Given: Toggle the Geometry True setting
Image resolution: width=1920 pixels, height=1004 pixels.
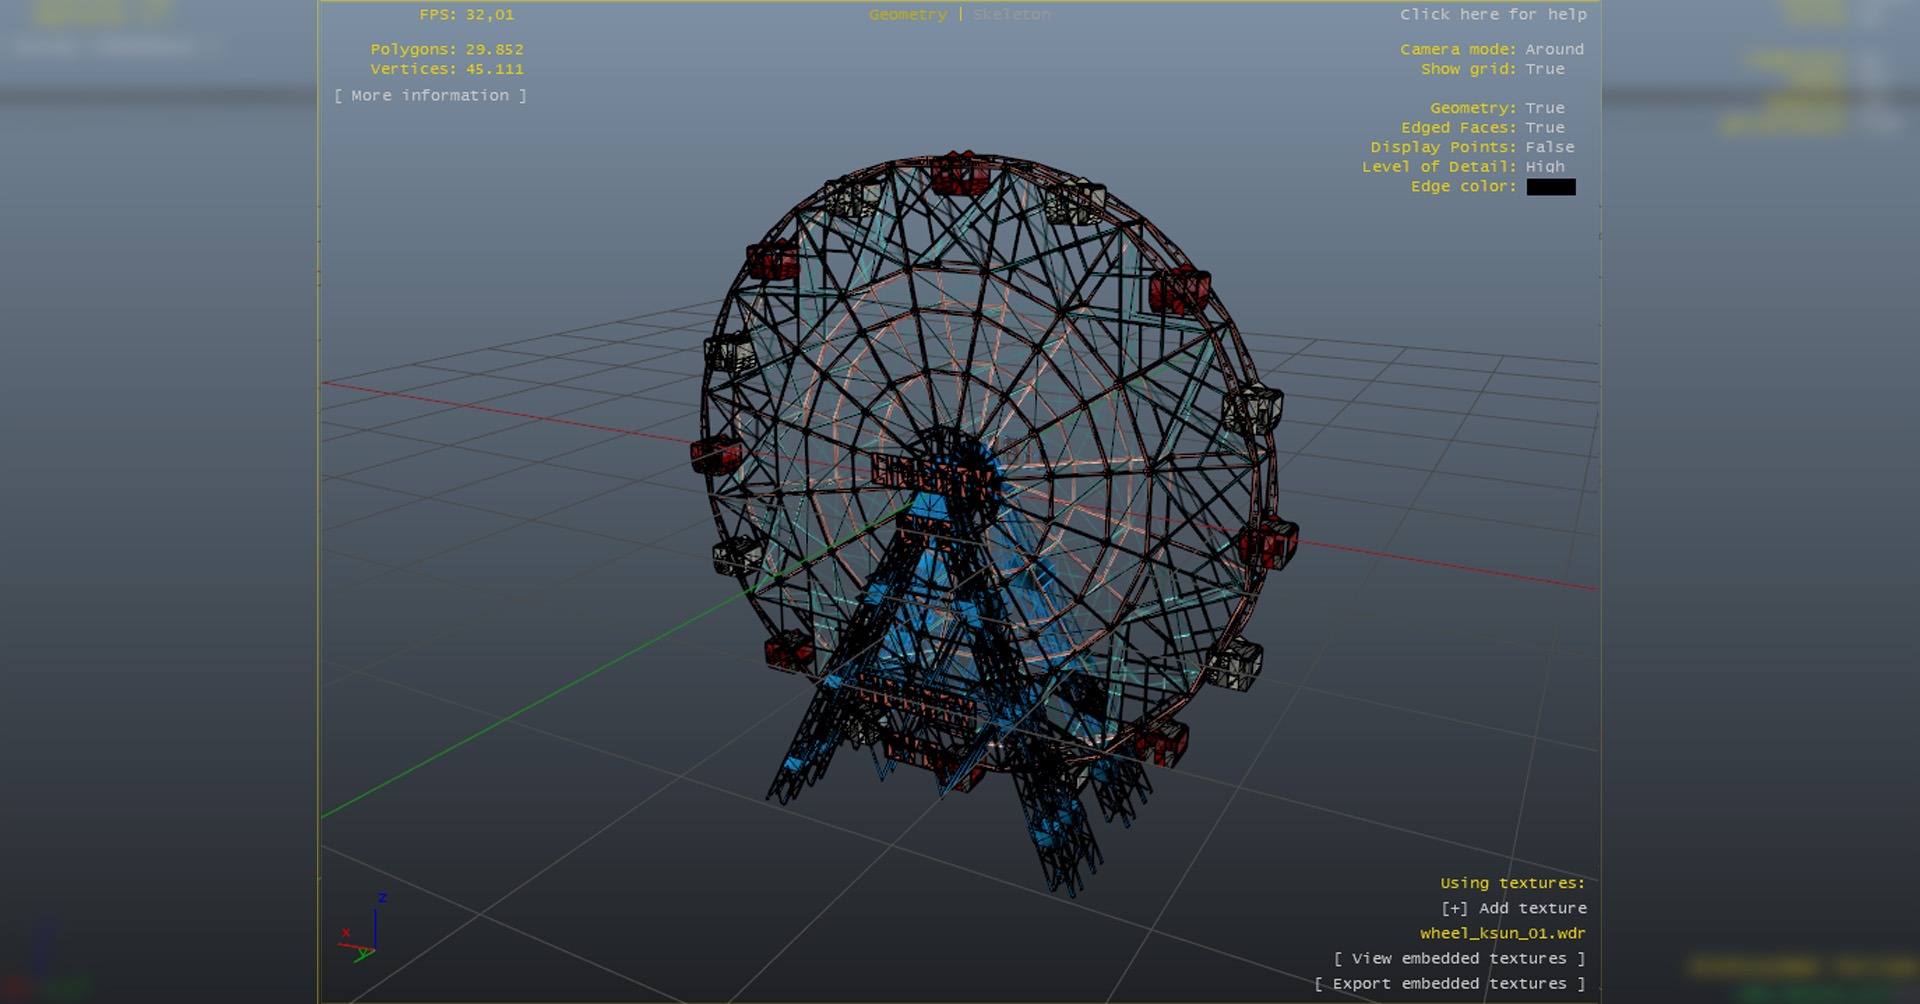Looking at the screenshot, I should [x=1544, y=108].
